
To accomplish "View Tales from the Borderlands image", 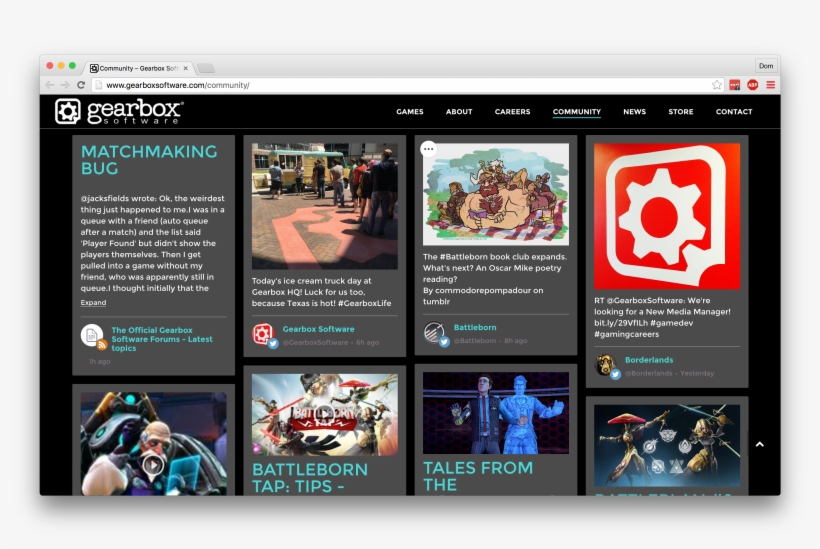I will (x=496, y=413).
